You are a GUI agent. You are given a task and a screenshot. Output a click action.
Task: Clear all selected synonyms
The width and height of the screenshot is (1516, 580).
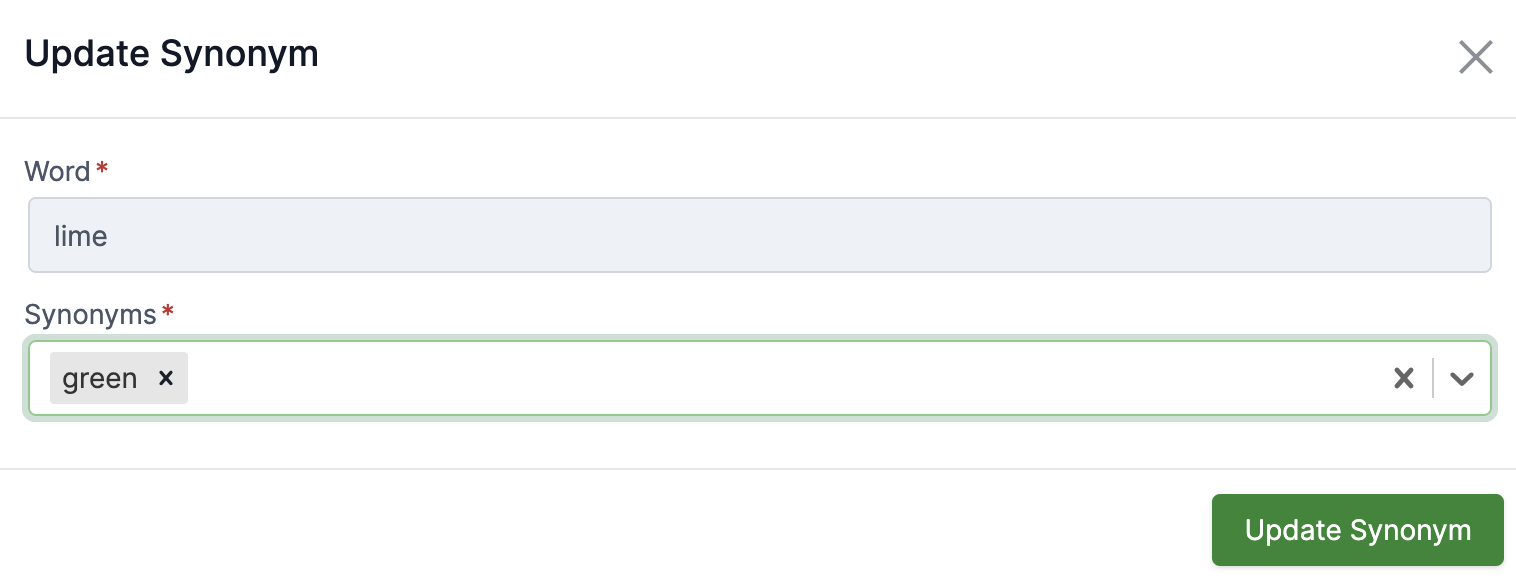point(1404,378)
